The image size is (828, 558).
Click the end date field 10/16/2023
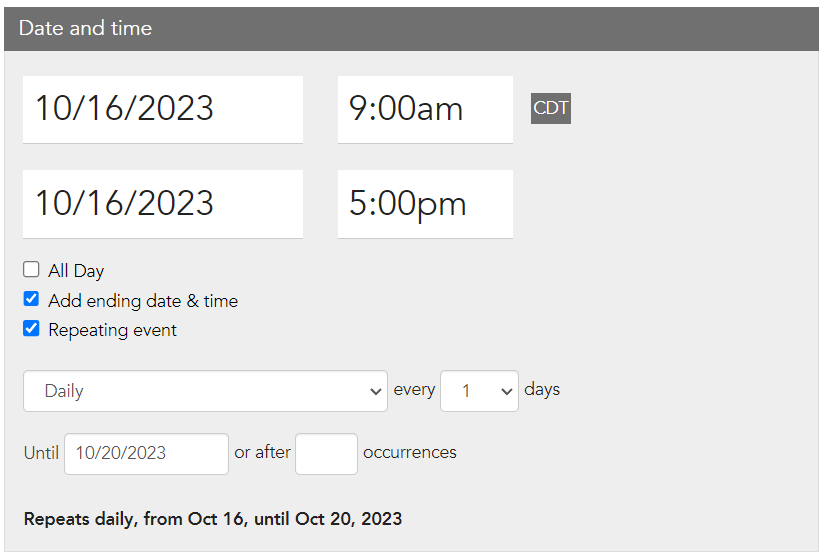[163, 204]
